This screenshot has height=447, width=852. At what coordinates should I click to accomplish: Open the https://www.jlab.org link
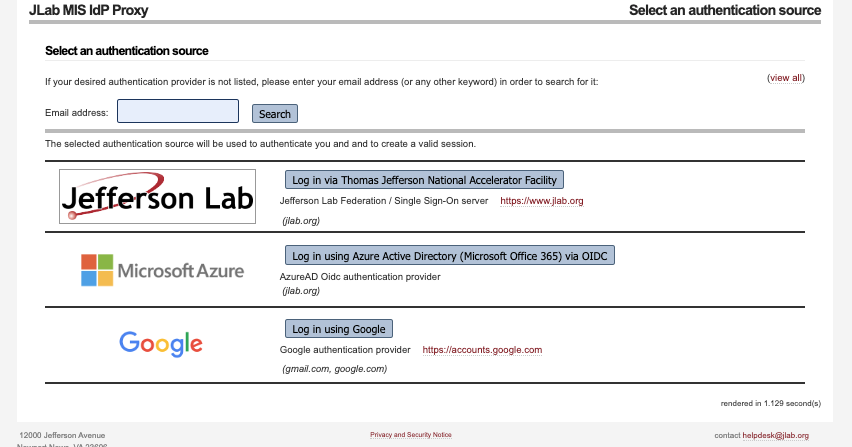click(542, 200)
